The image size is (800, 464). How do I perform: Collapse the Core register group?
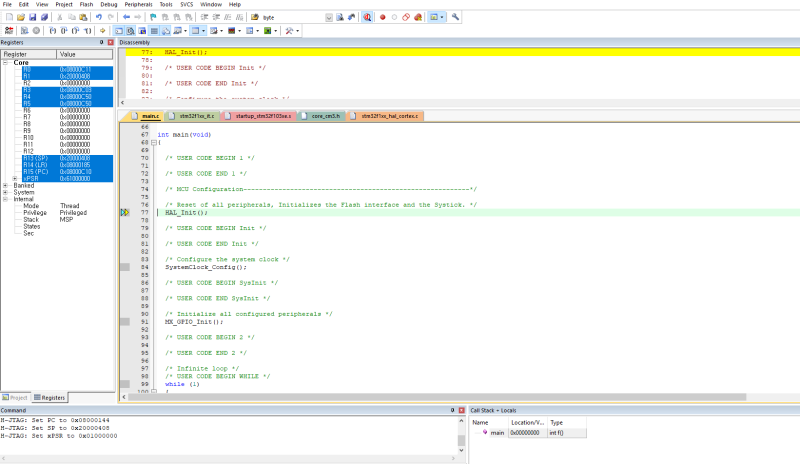coord(6,62)
